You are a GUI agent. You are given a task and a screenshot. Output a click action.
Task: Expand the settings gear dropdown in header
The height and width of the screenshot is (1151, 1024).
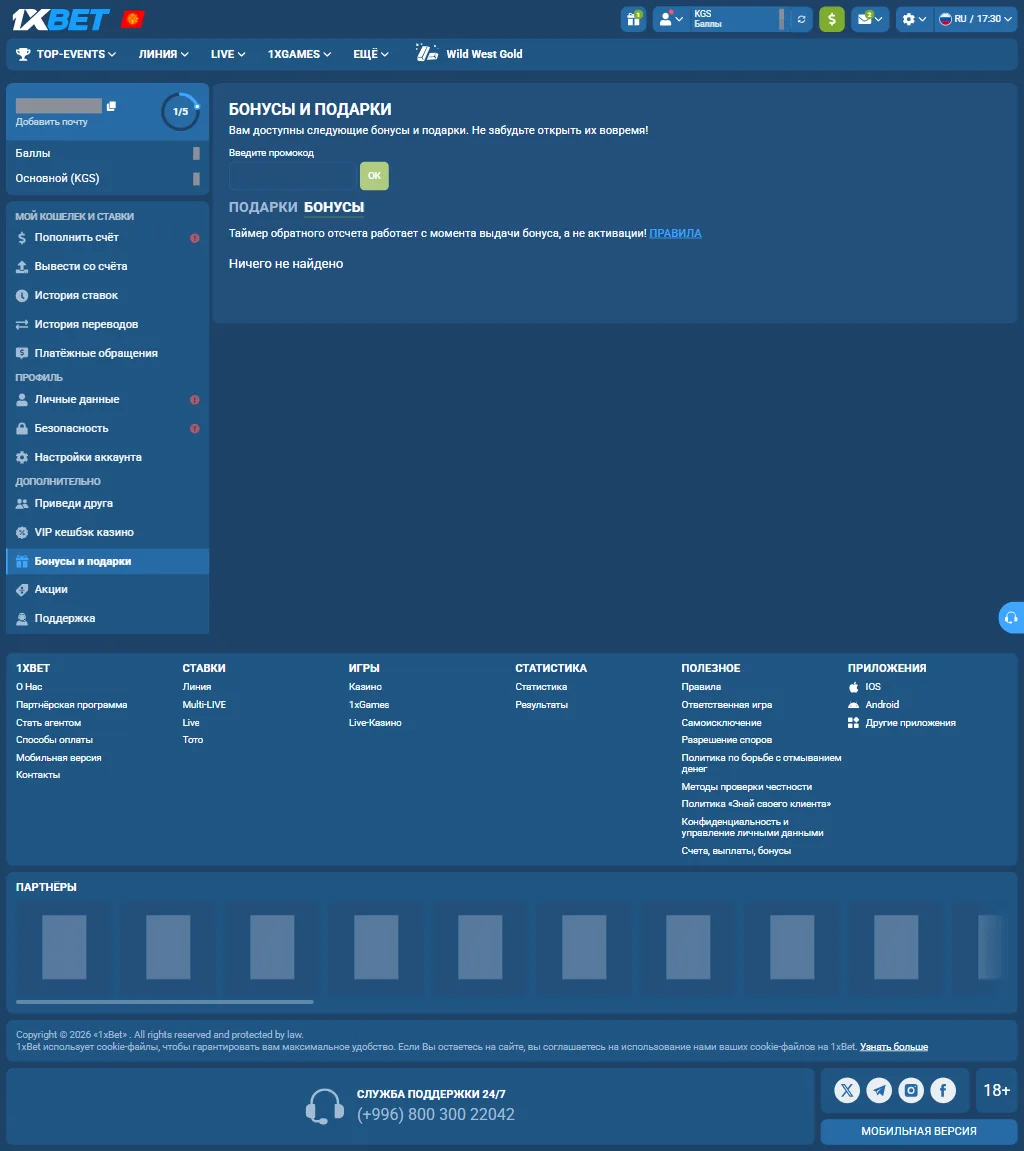click(x=914, y=19)
